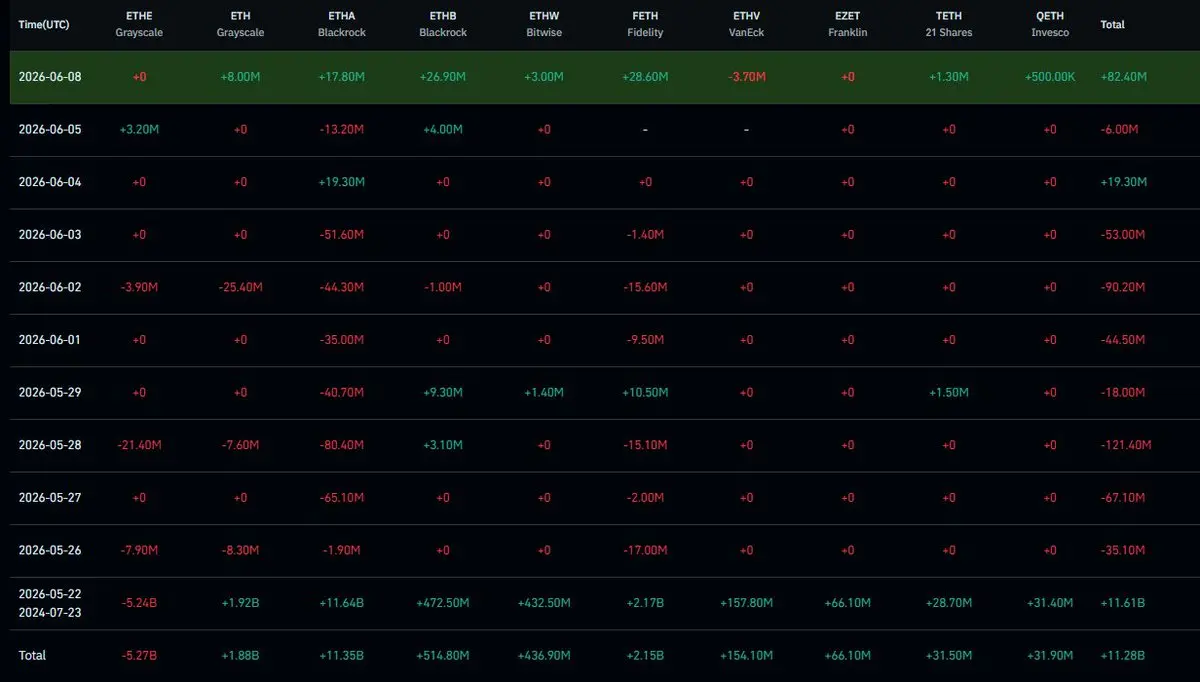Viewport: 1200px width, 682px height.
Task: Click the -53.00M total value
Action: (1122, 235)
